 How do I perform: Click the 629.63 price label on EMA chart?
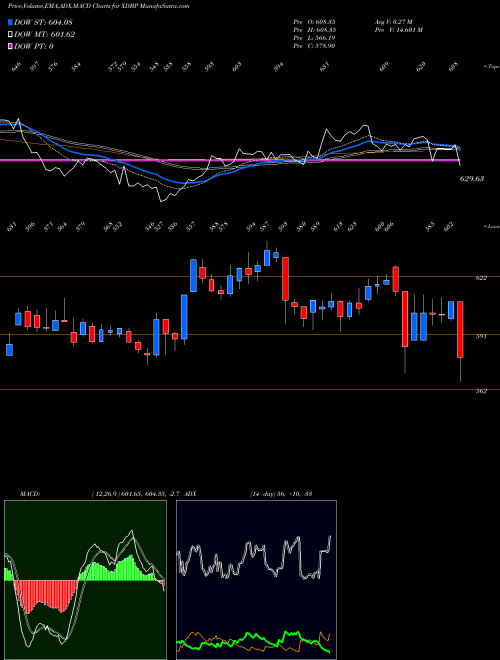(x=472, y=178)
